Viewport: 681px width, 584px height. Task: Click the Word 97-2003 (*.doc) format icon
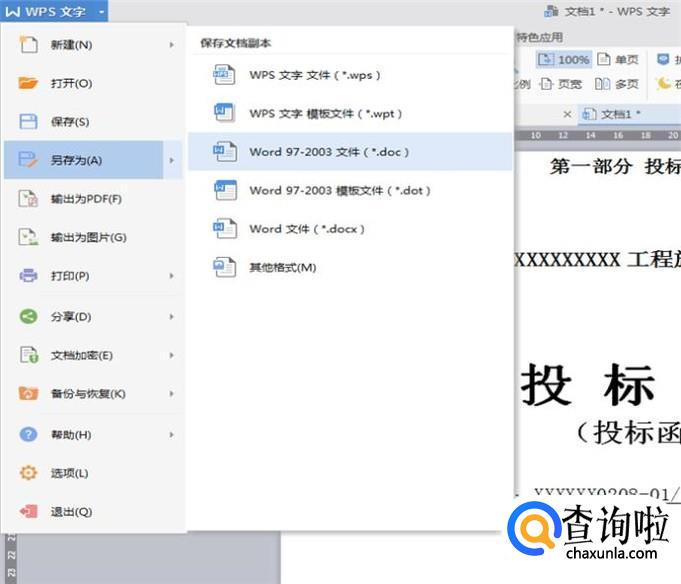pyautogui.click(x=225, y=152)
